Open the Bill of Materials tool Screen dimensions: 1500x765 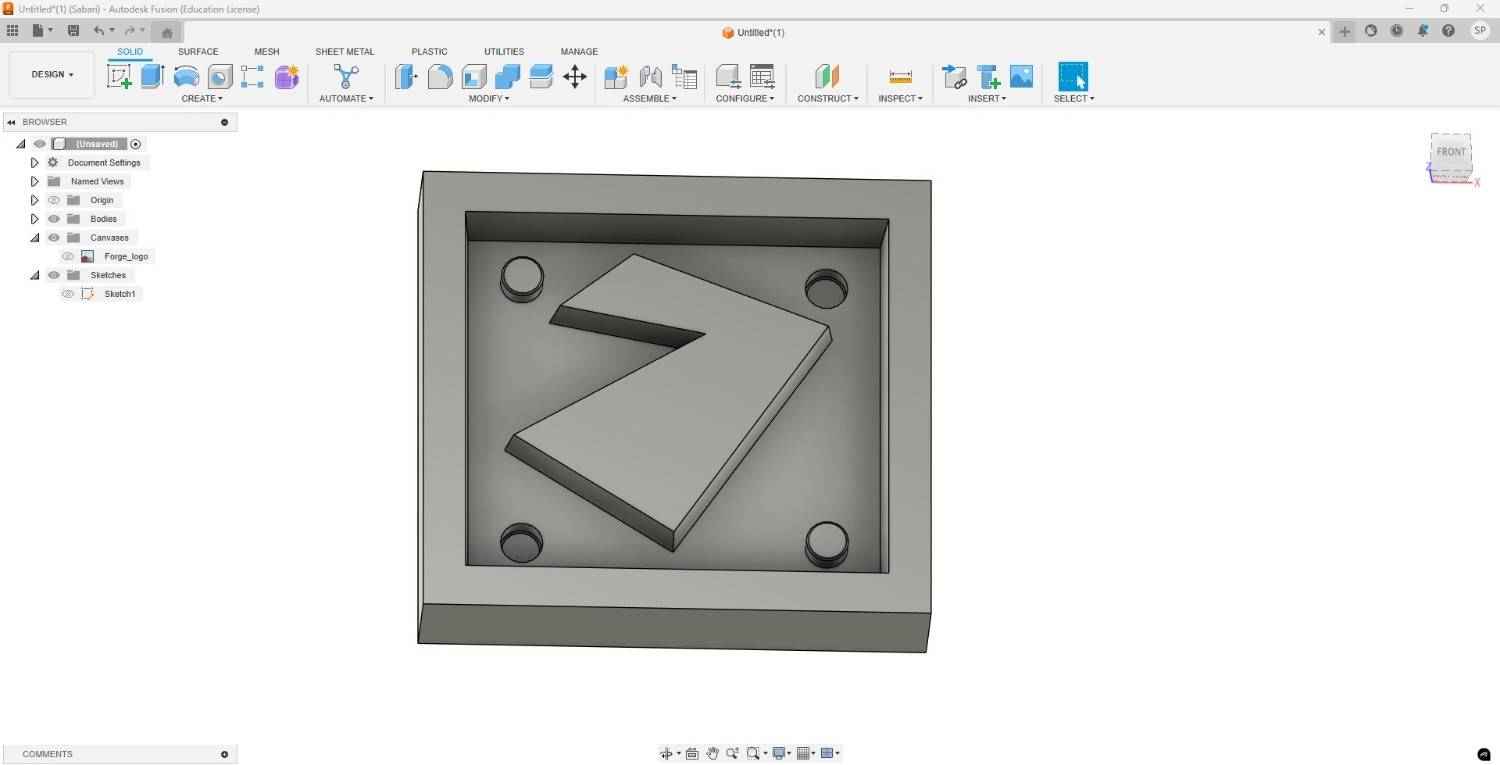(684, 76)
